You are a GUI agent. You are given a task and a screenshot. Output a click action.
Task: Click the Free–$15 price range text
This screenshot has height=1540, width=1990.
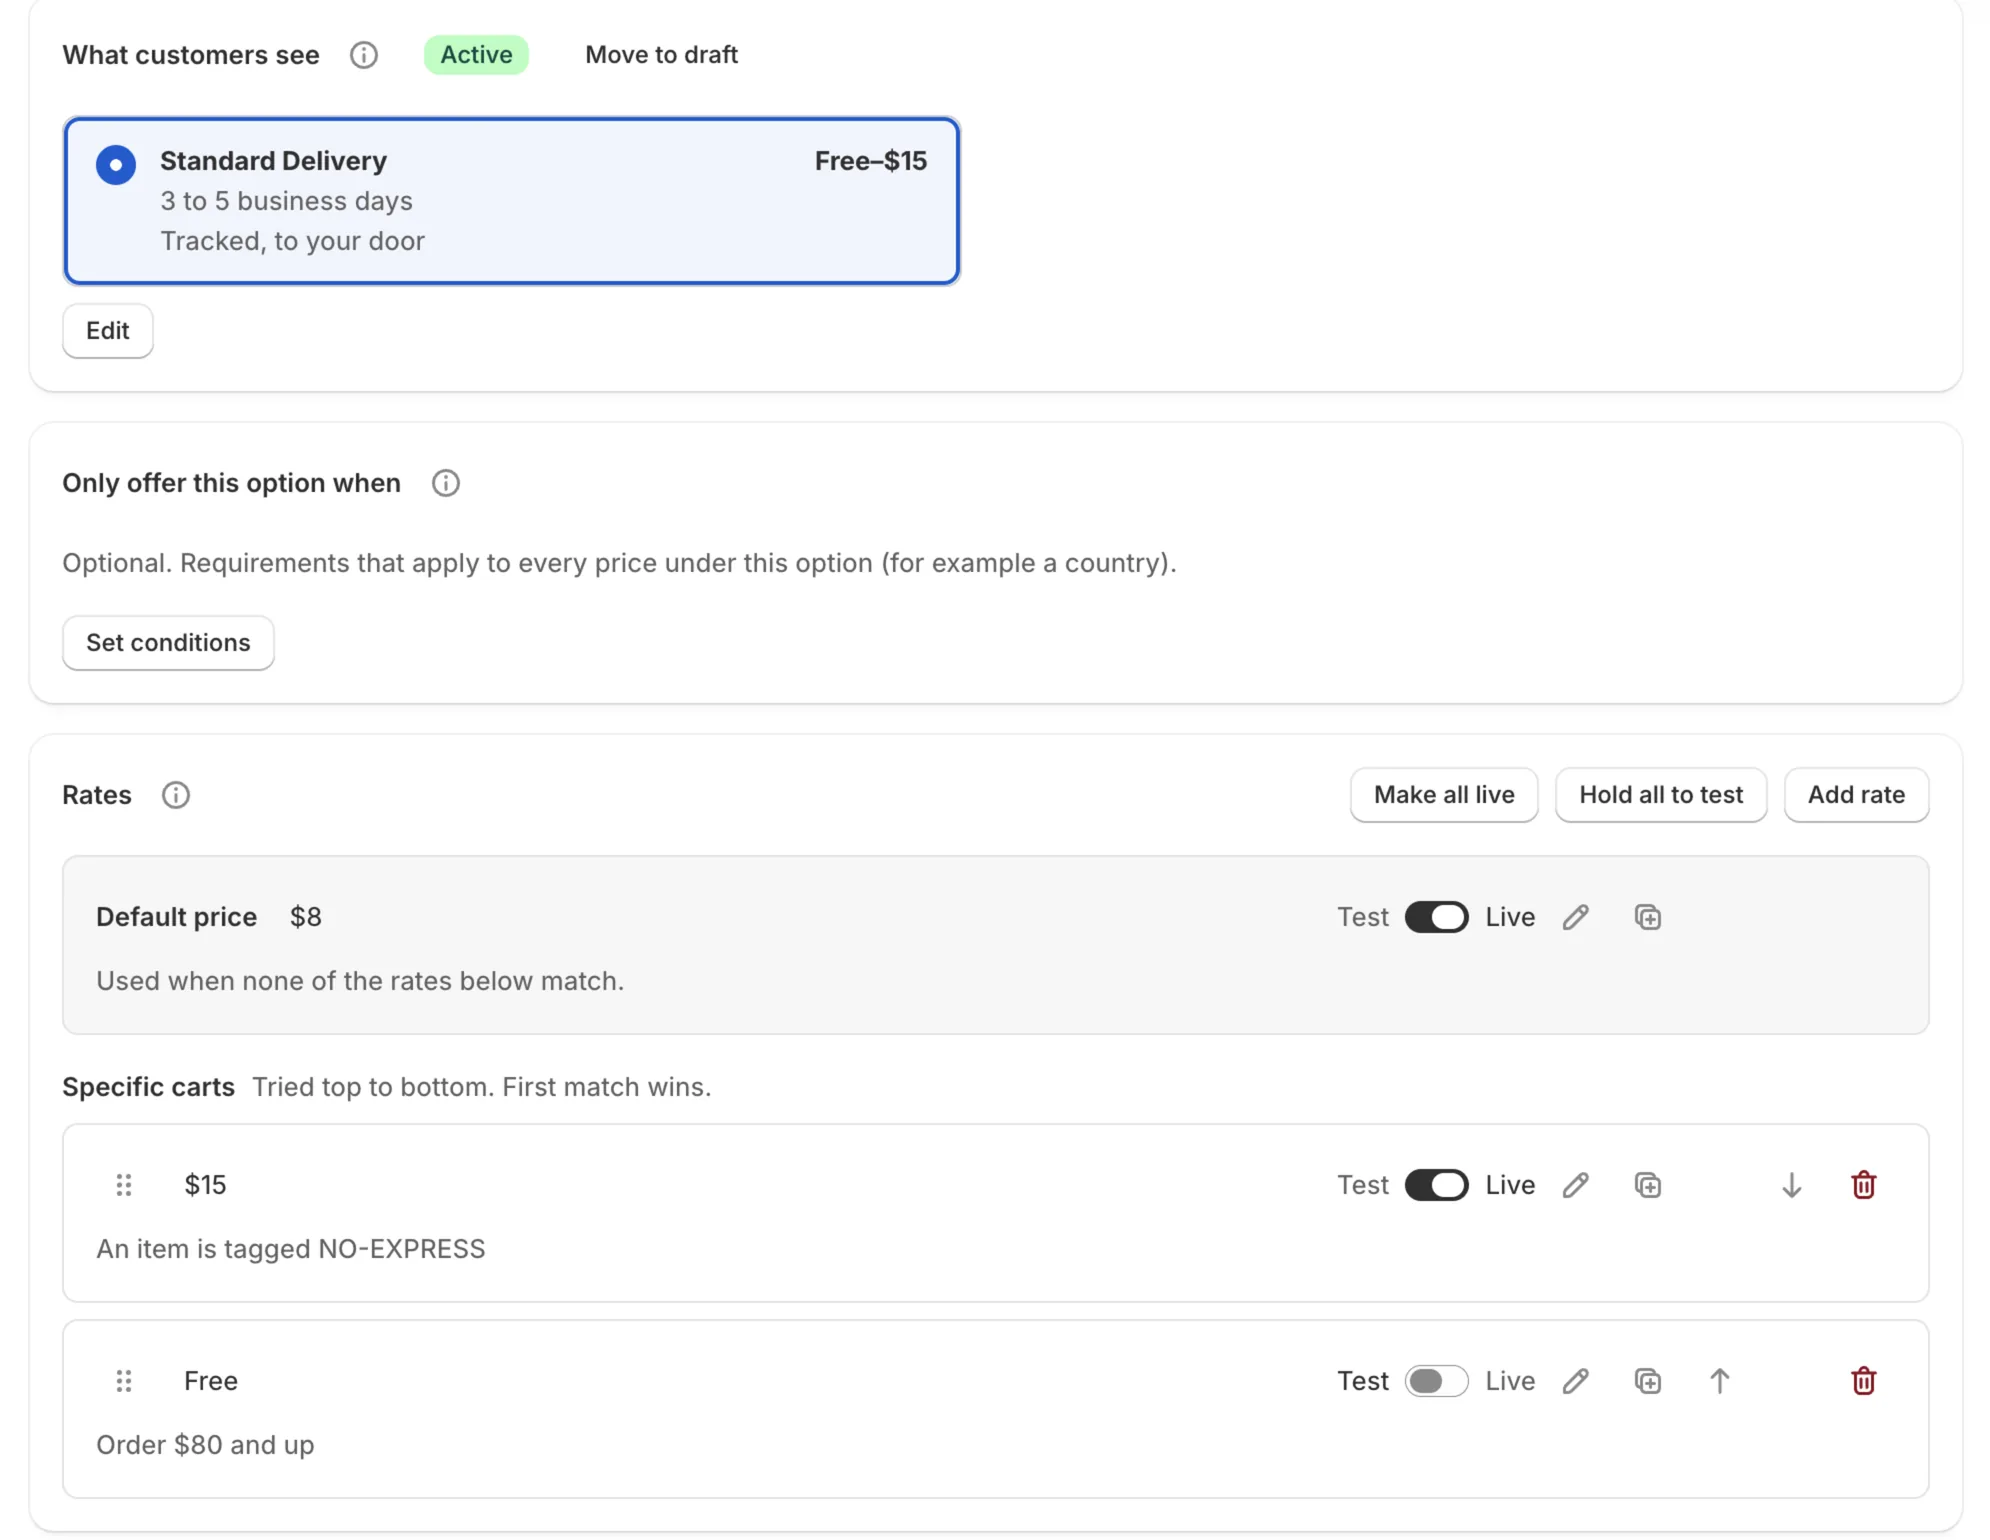point(871,161)
